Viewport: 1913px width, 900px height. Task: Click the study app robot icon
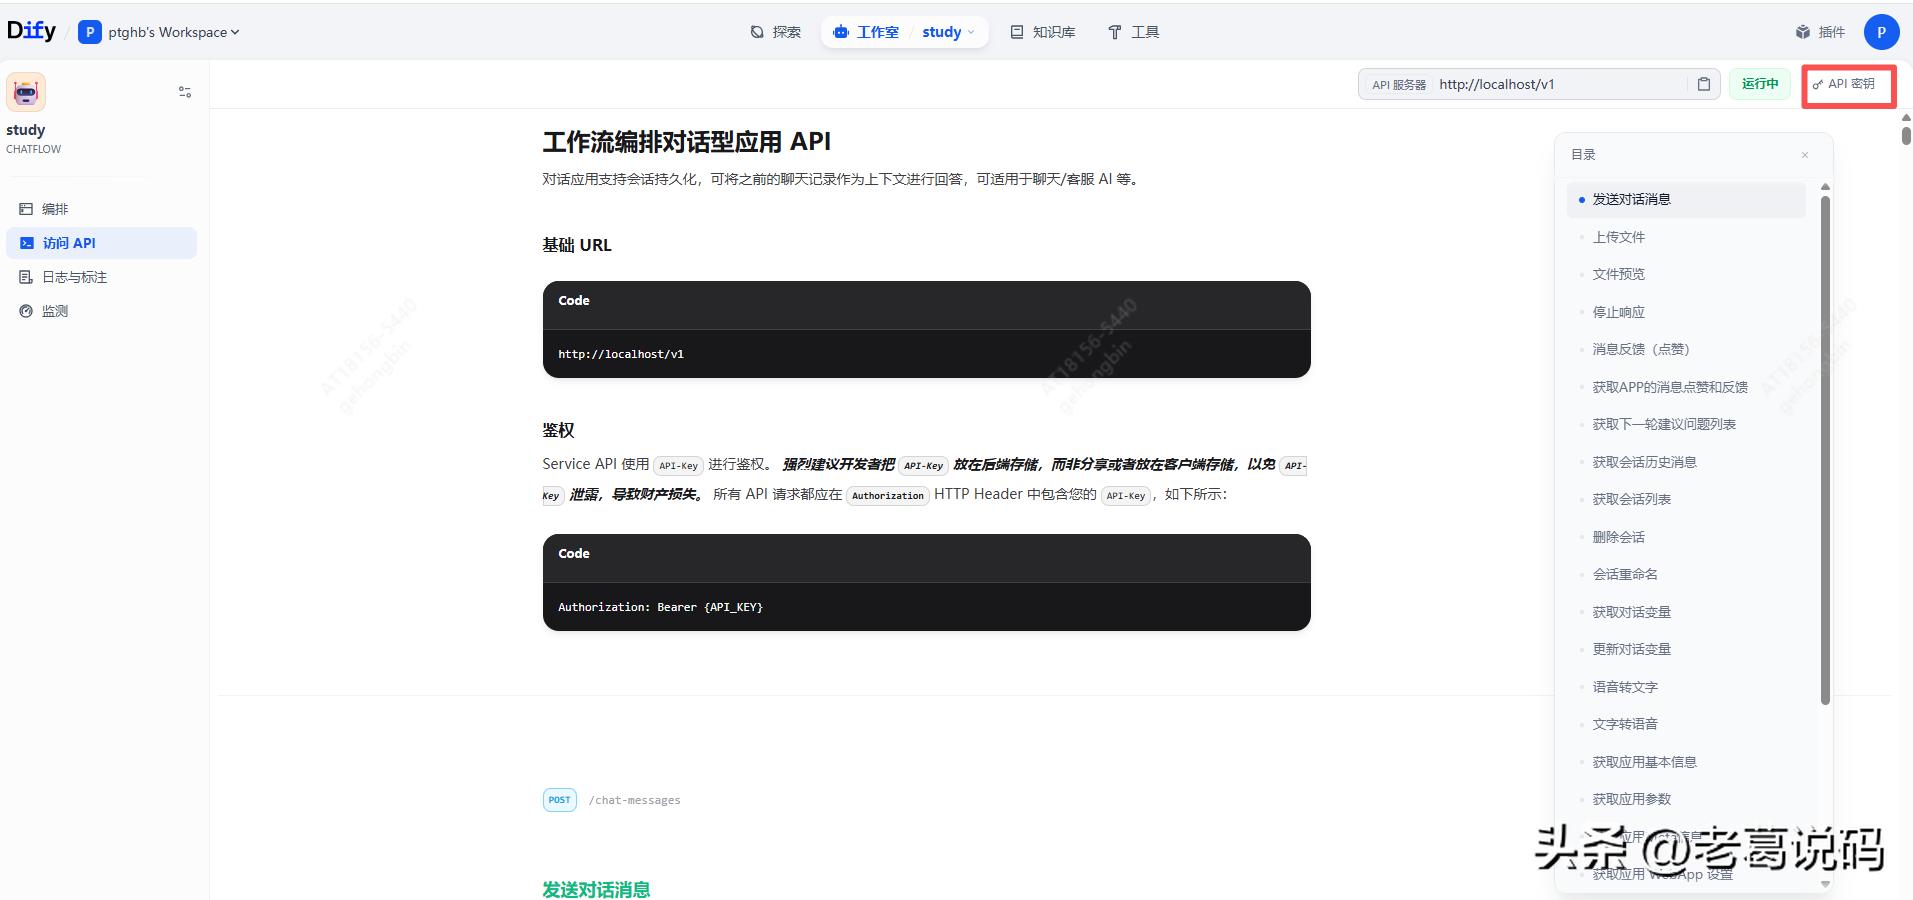[x=26, y=91]
